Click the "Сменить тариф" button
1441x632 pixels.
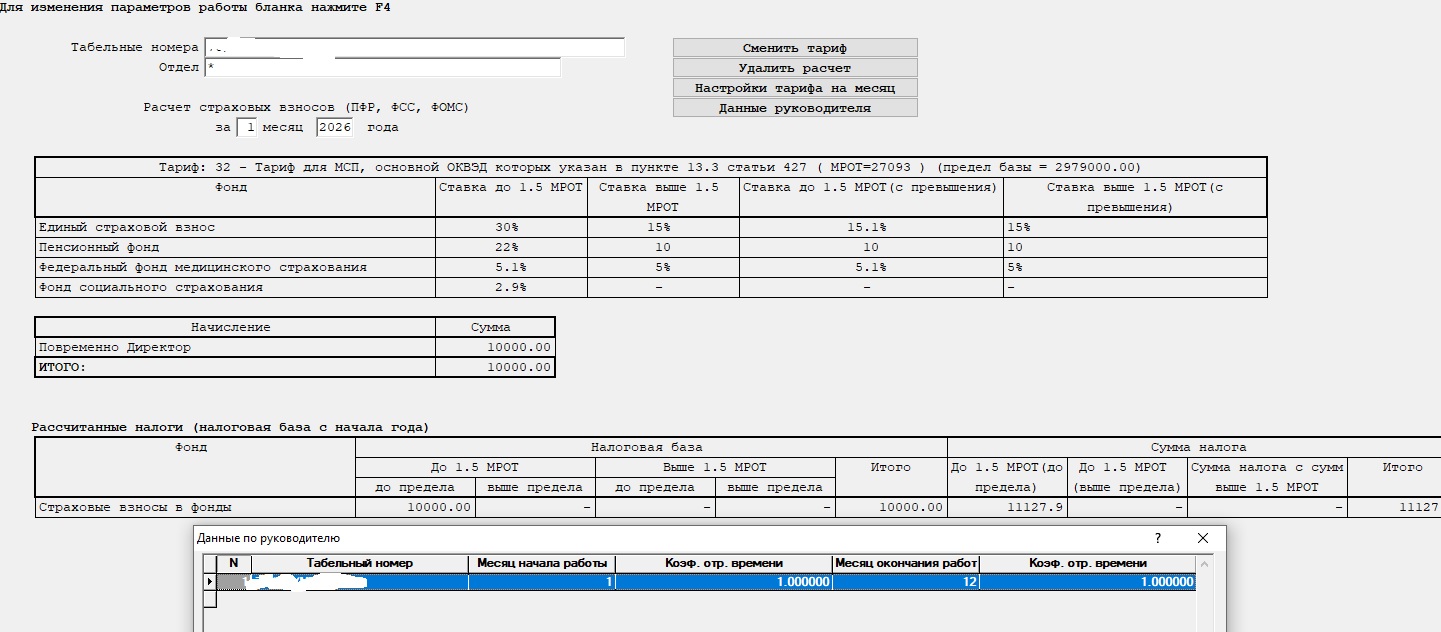click(x=795, y=48)
